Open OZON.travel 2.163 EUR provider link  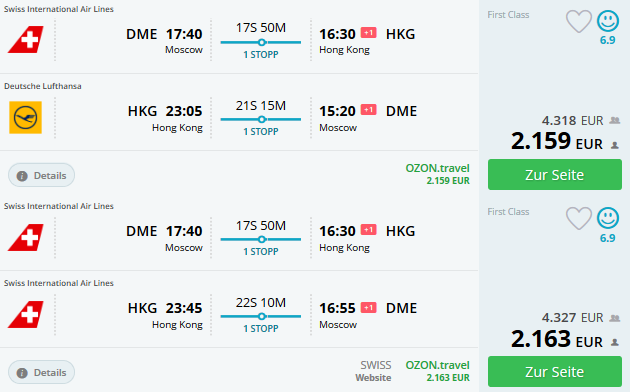pyautogui.click(x=437, y=371)
